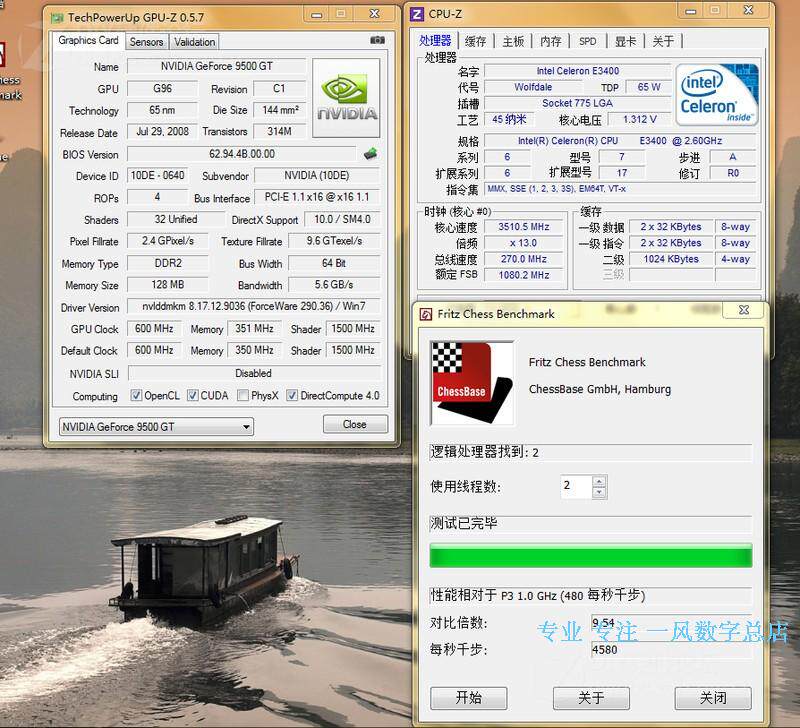
Task: Click the ChessBase logo image
Action: click(x=472, y=383)
